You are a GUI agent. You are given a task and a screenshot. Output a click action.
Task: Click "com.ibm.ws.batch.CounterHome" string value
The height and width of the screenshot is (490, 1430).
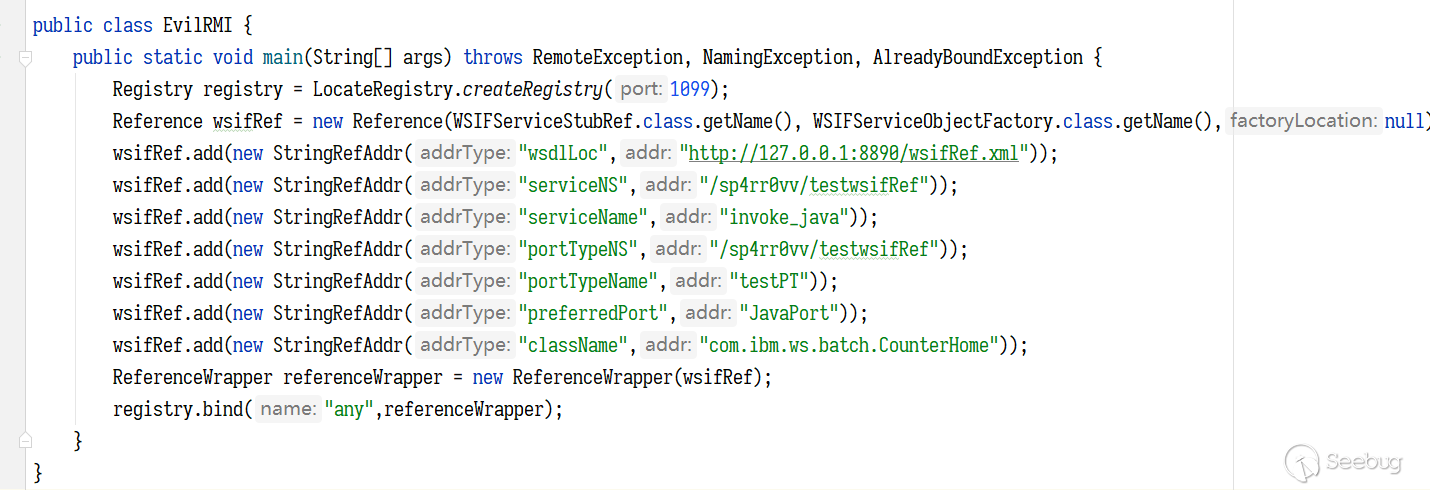tap(849, 345)
